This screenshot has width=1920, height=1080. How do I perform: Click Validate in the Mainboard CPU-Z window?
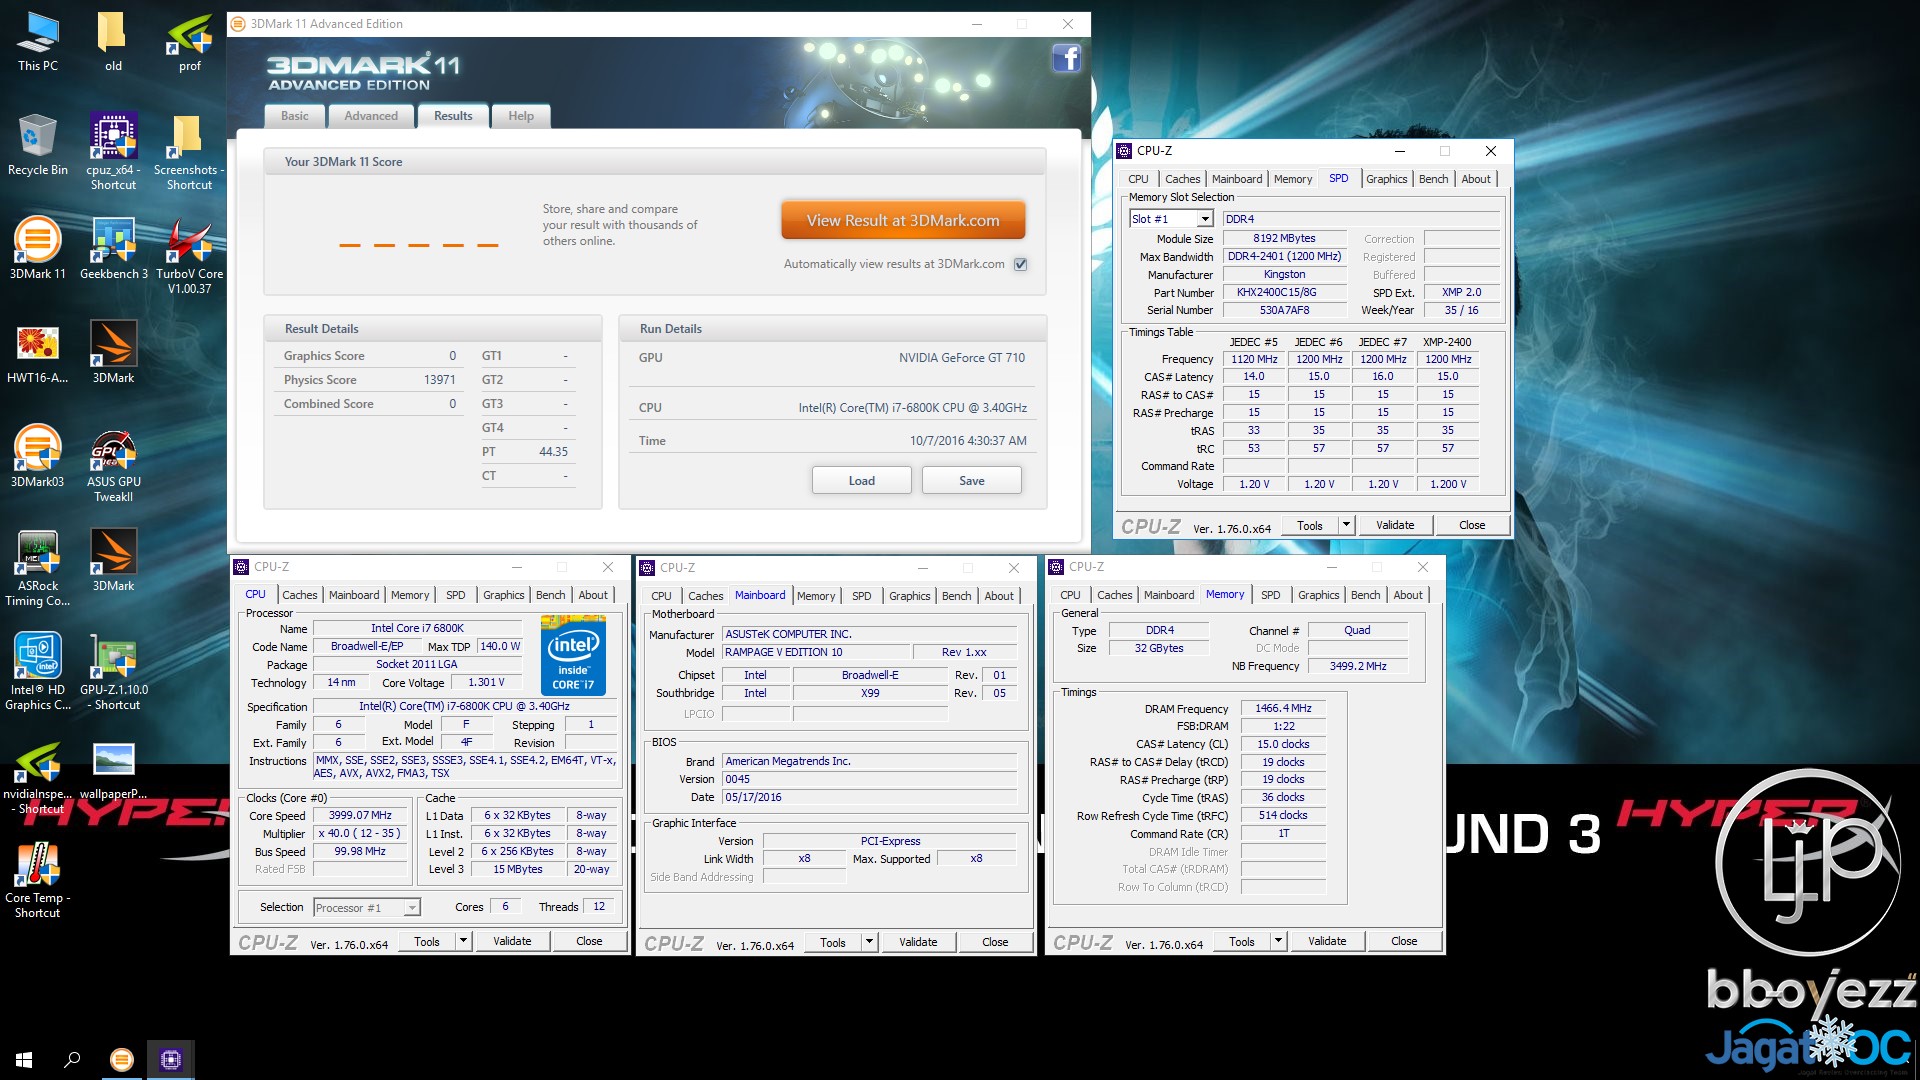[x=918, y=942]
